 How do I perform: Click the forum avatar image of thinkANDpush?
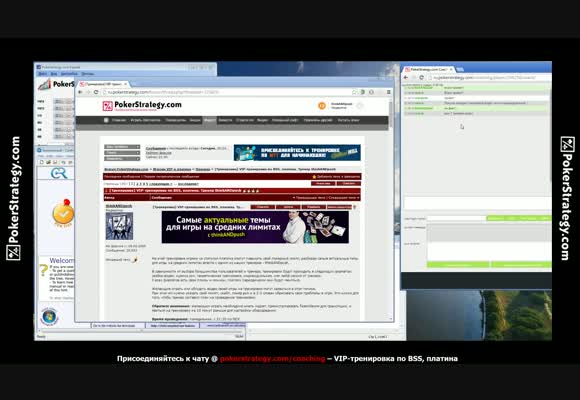(x=119, y=226)
